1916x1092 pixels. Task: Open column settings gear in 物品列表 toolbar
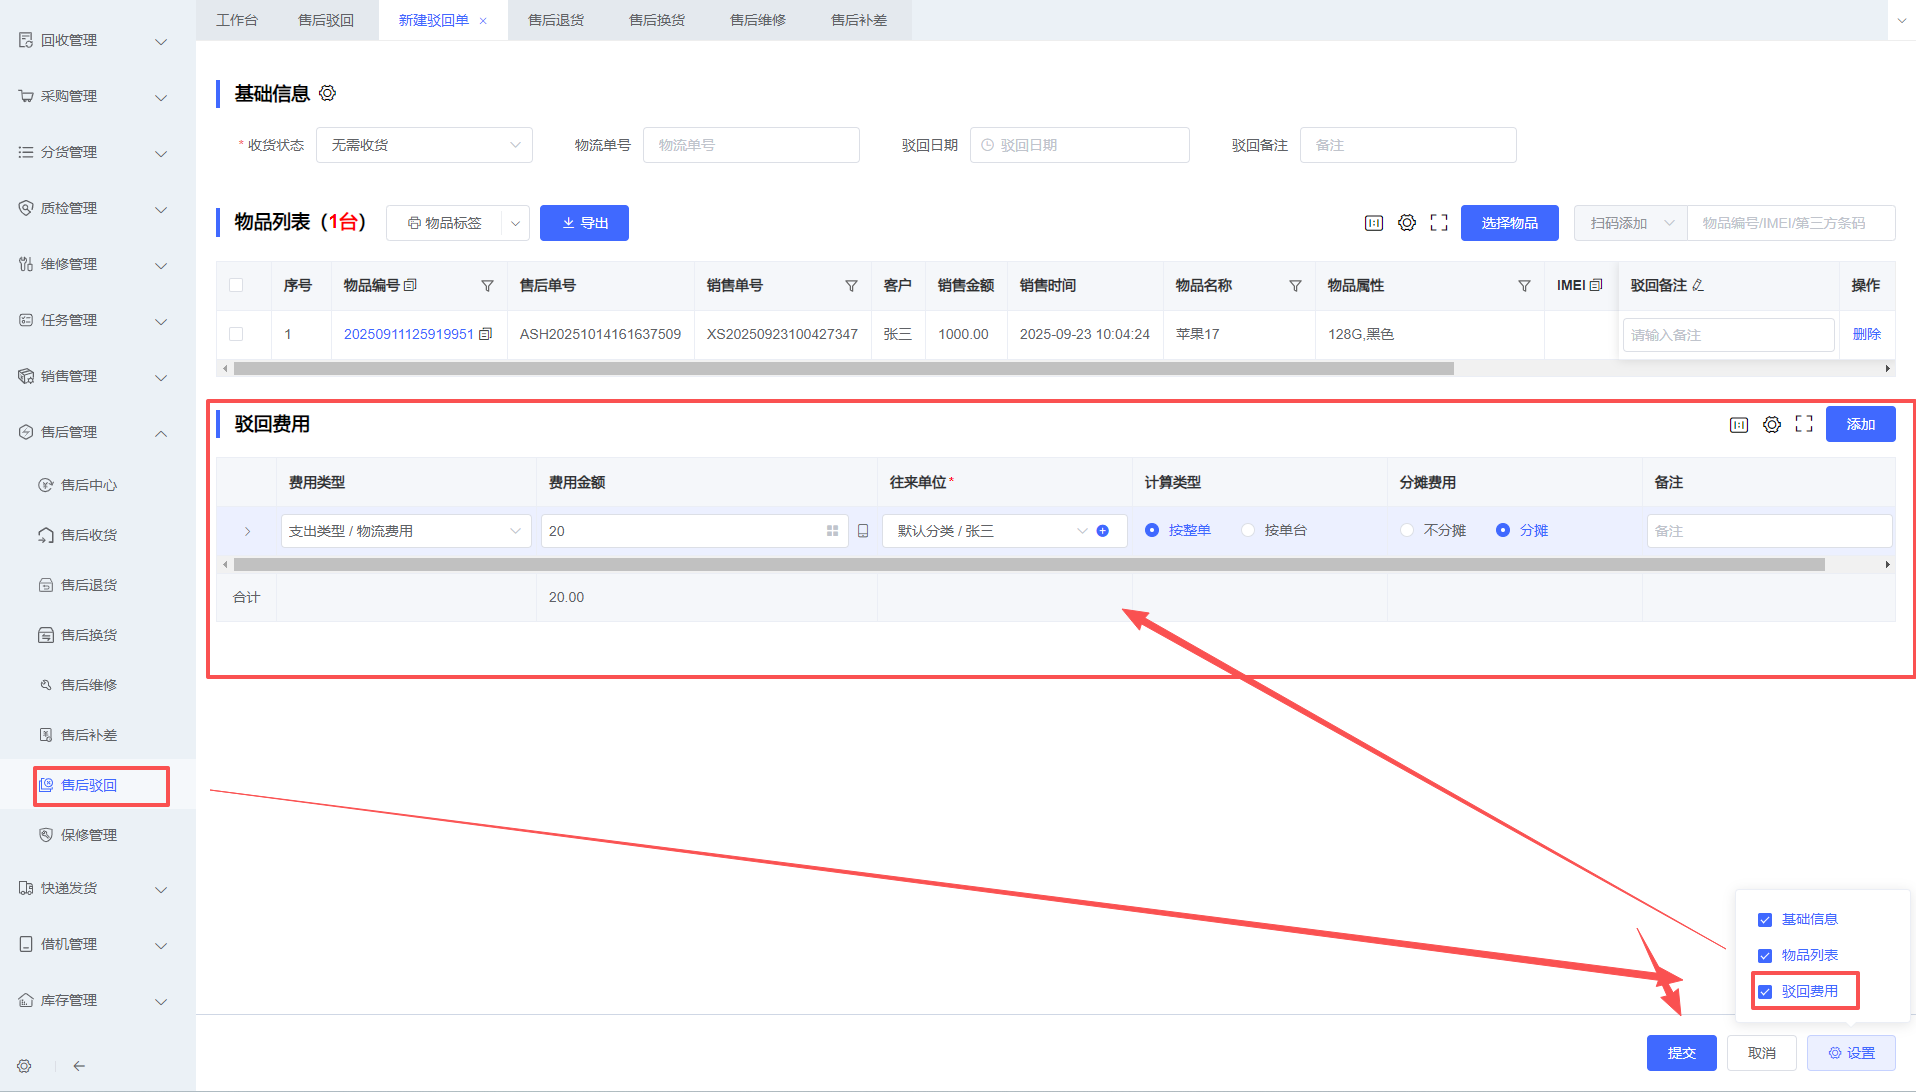(1406, 223)
